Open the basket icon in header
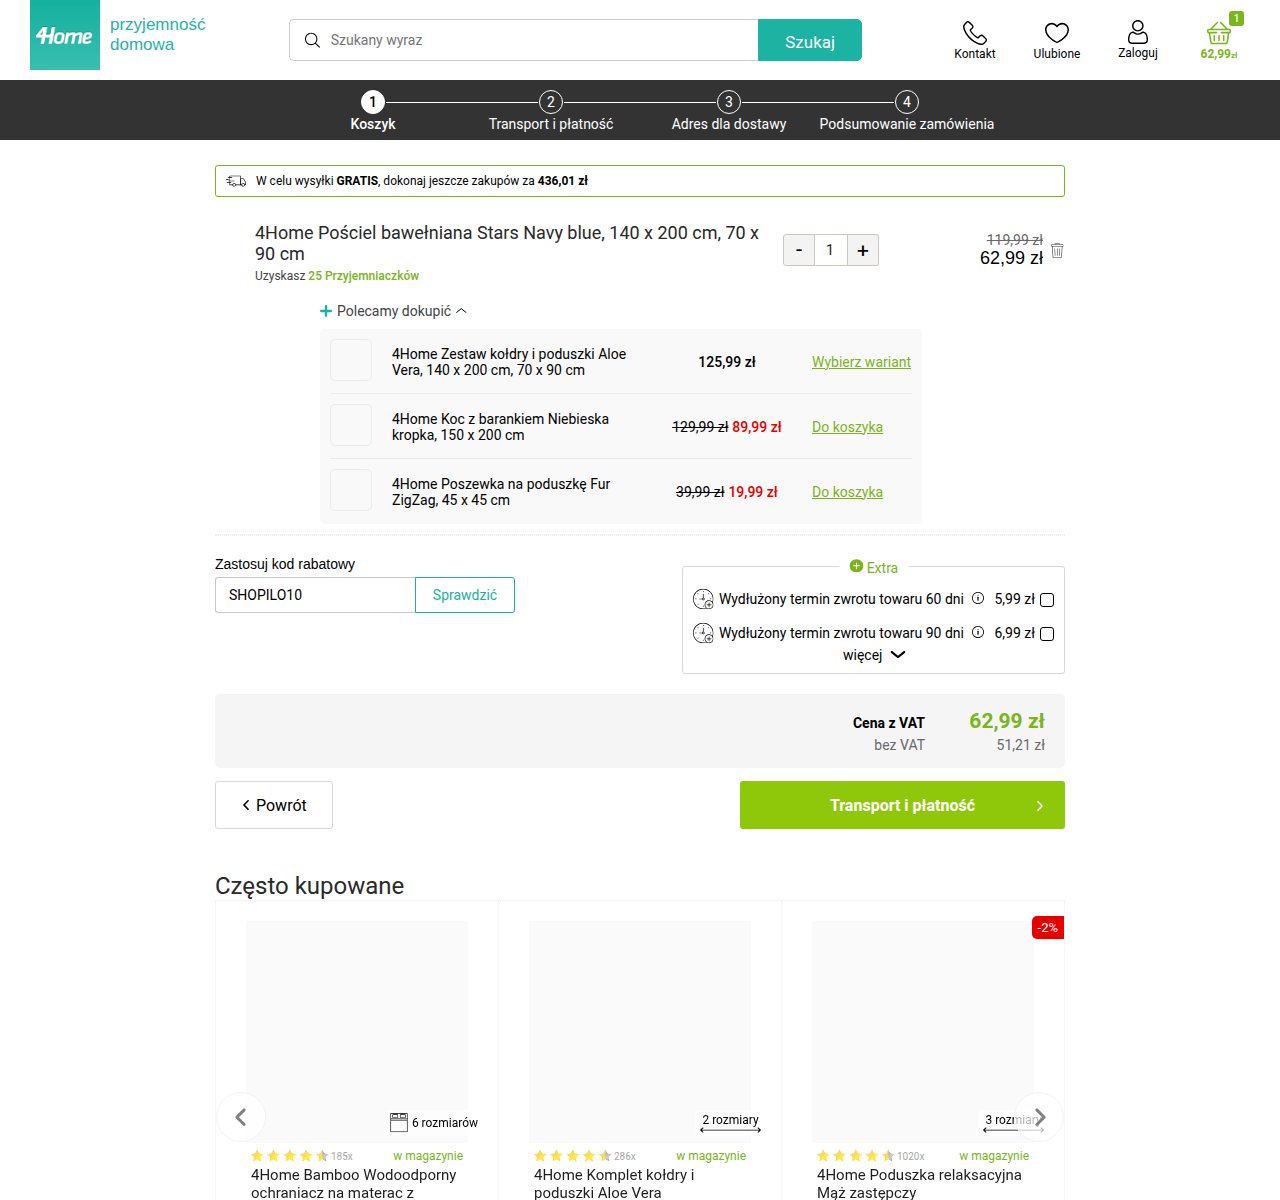Viewport: 1280px width, 1200px height. coord(1218,33)
